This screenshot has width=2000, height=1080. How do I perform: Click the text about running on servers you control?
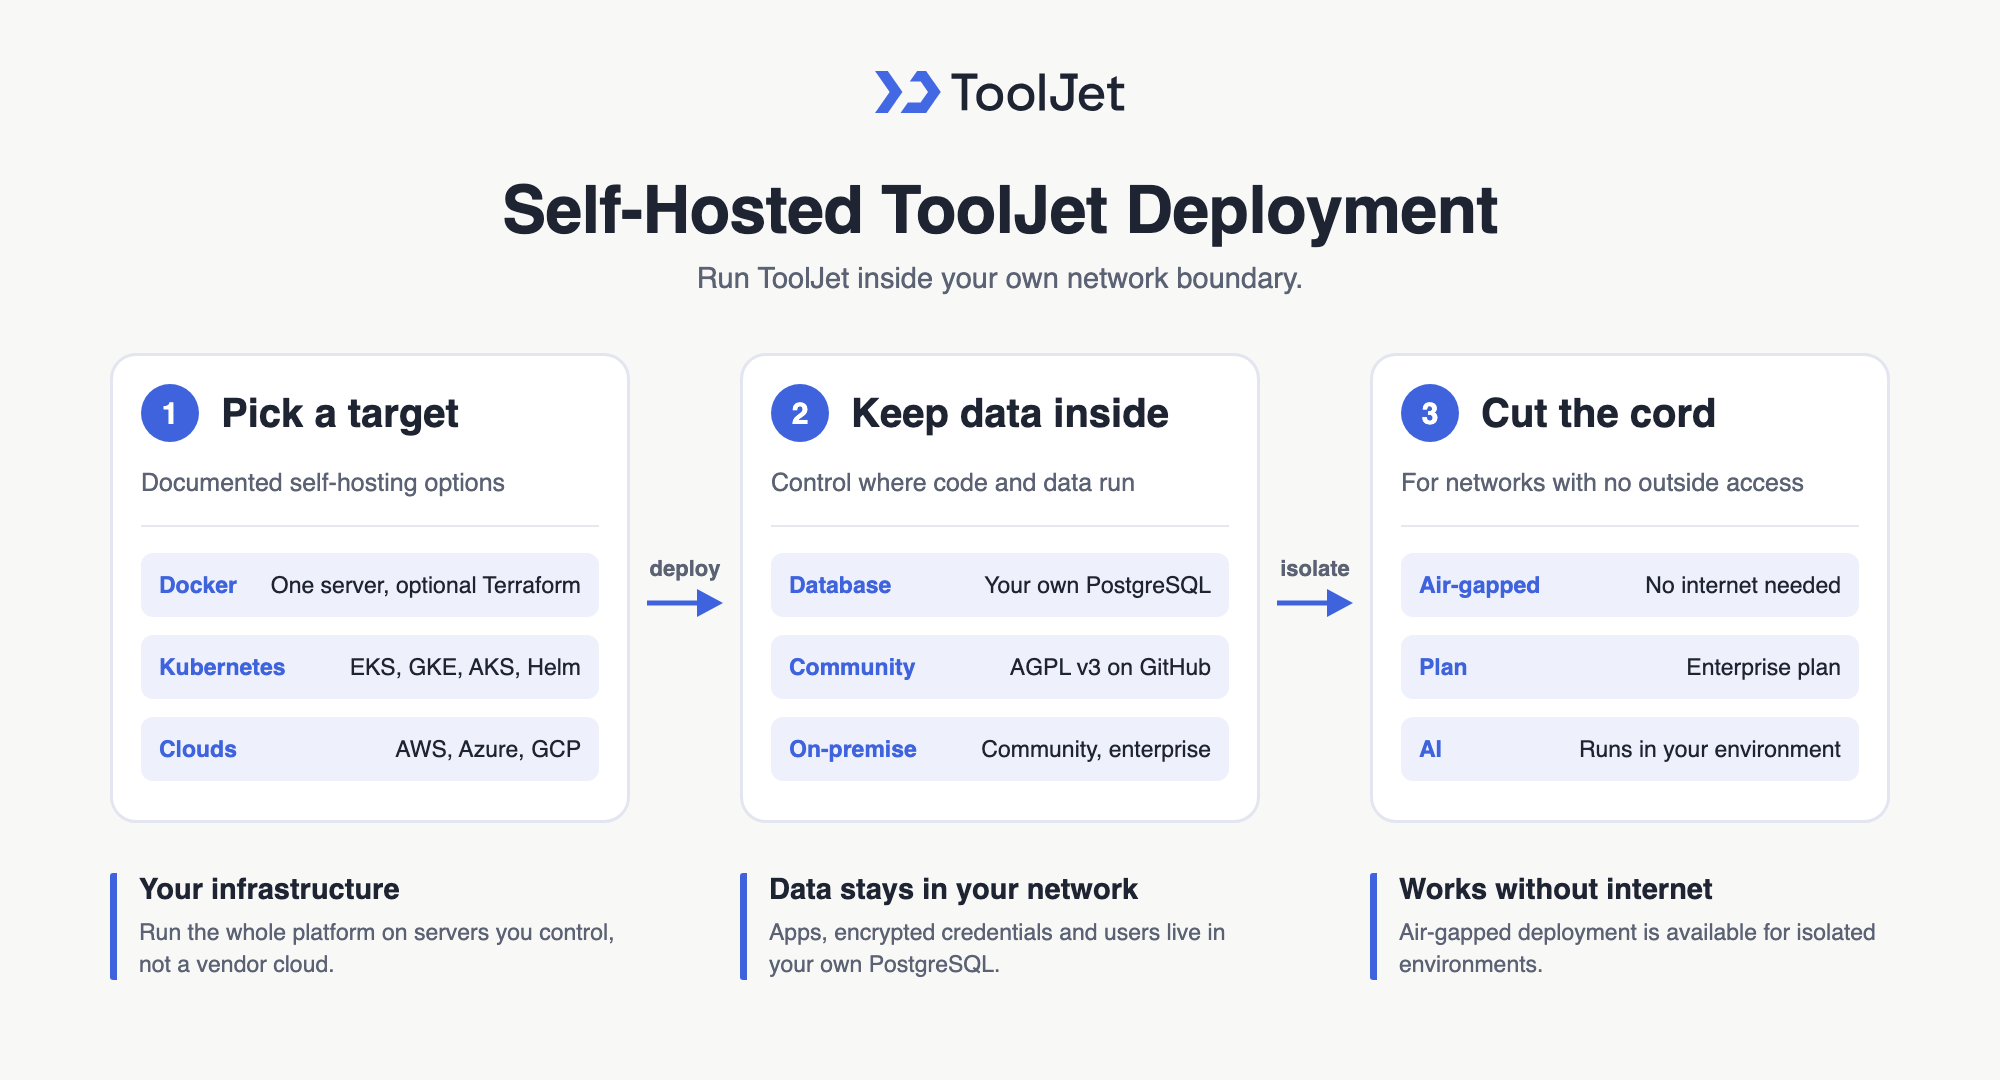point(377,948)
